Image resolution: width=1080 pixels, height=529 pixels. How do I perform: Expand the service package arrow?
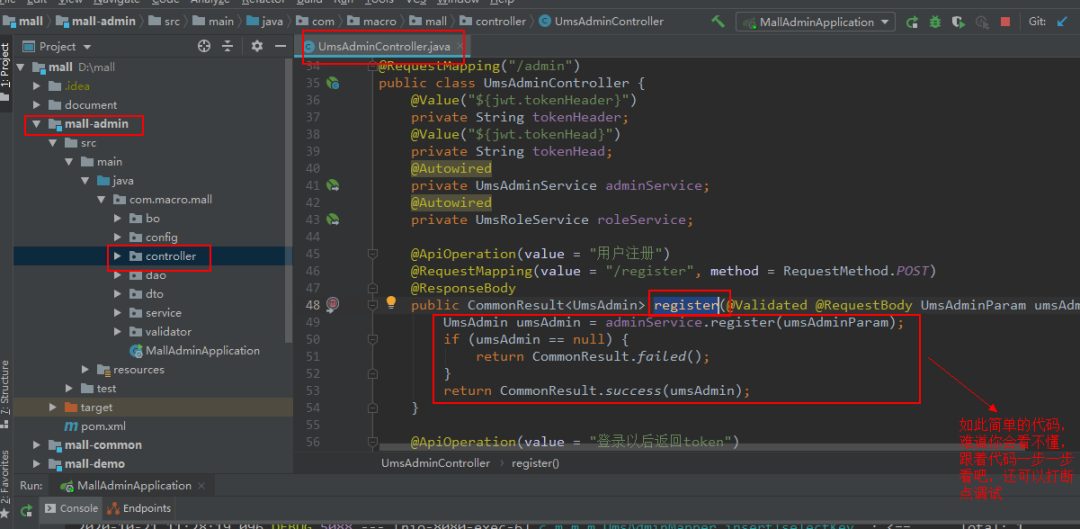tap(116, 313)
